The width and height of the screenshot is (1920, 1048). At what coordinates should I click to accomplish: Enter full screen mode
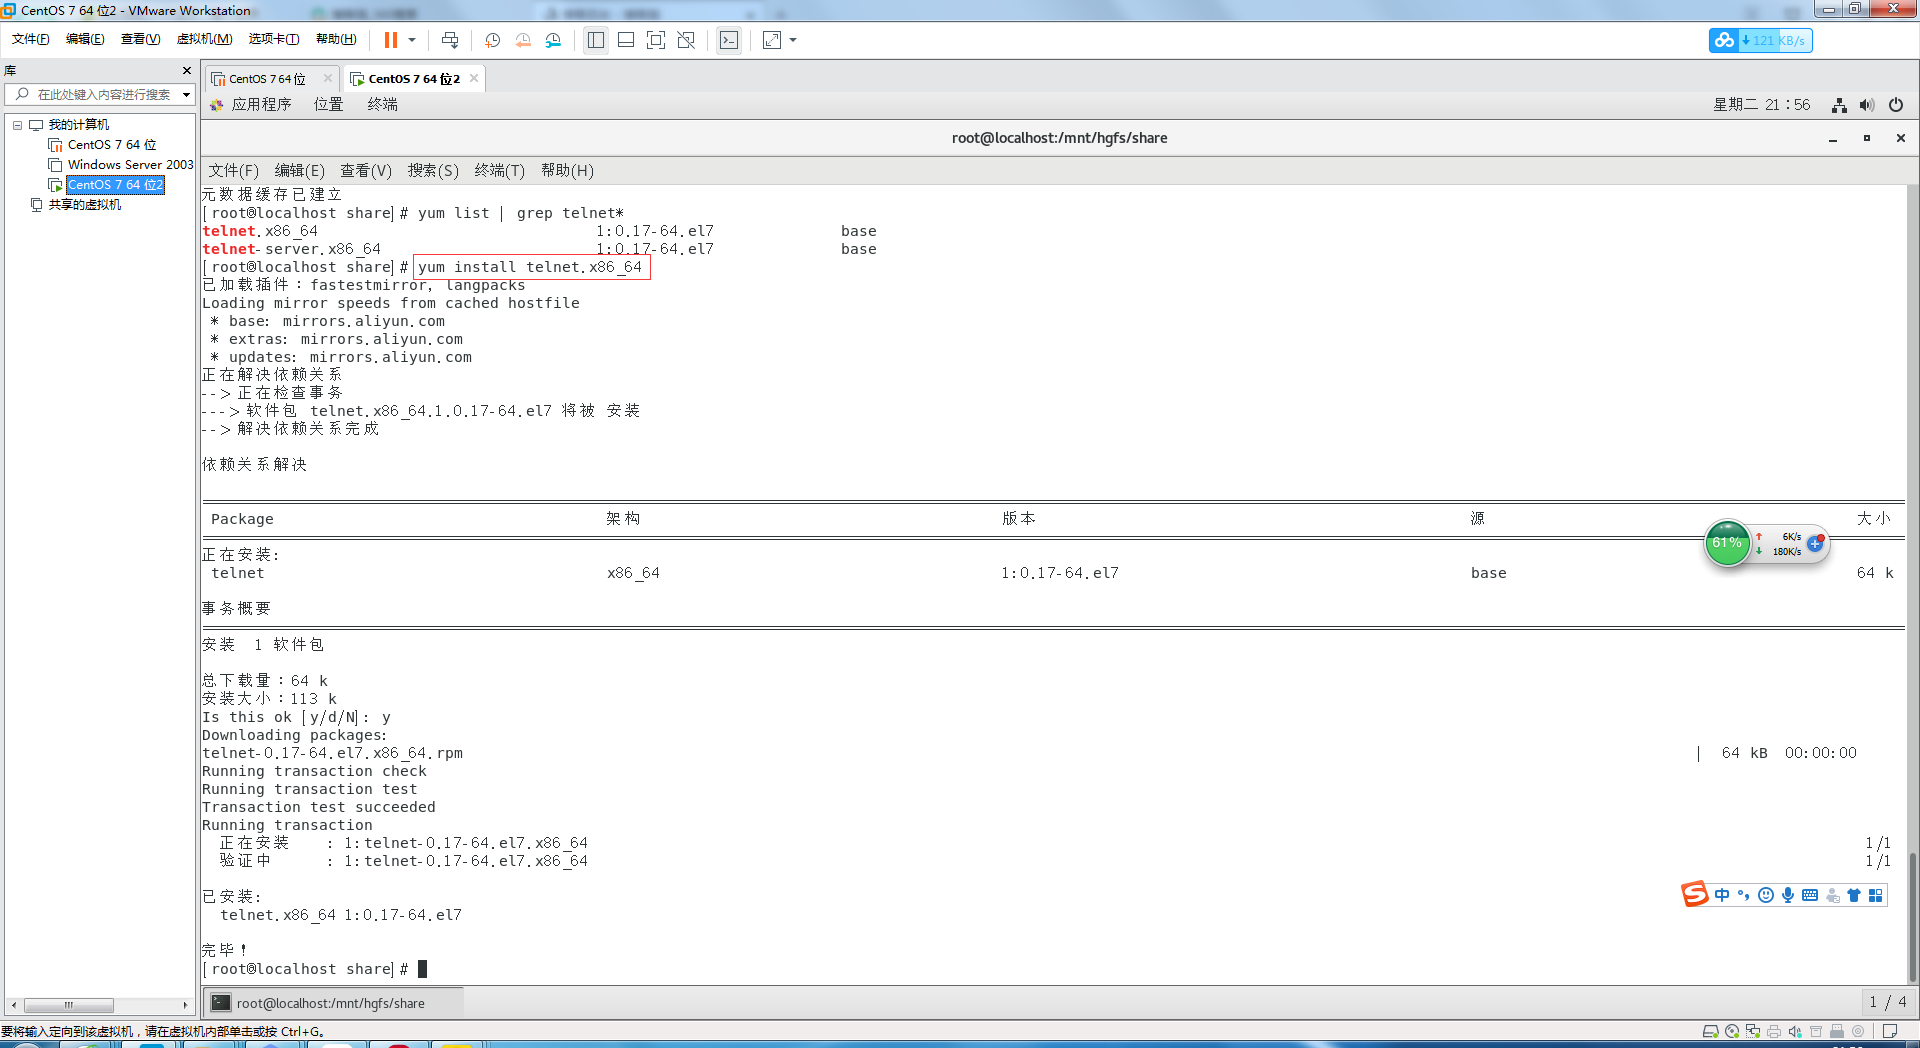click(x=656, y=40)
